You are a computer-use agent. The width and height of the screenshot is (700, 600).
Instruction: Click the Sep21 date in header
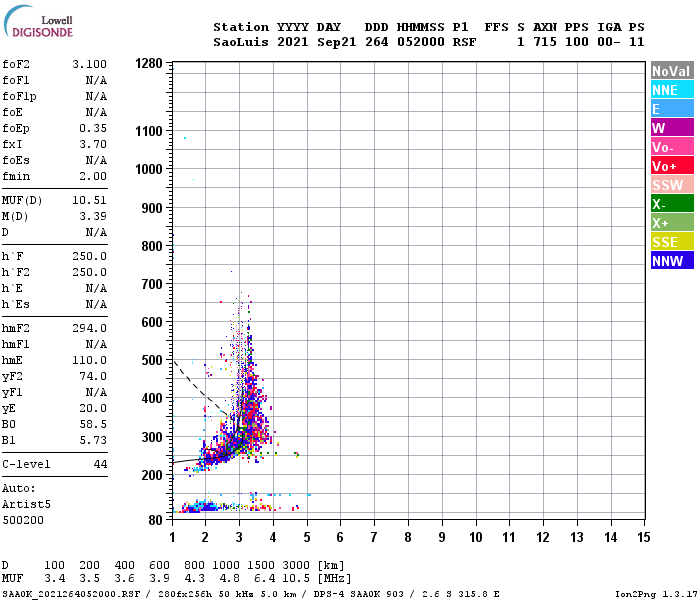coord(337,42)
